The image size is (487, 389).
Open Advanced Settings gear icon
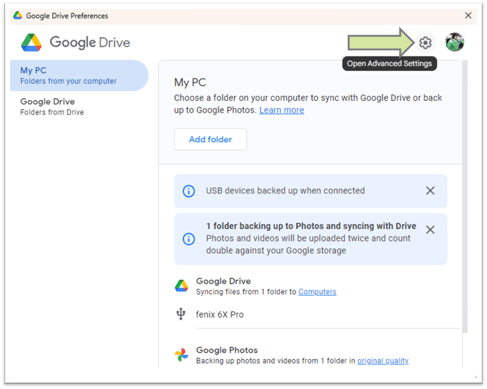pos(425,43)
